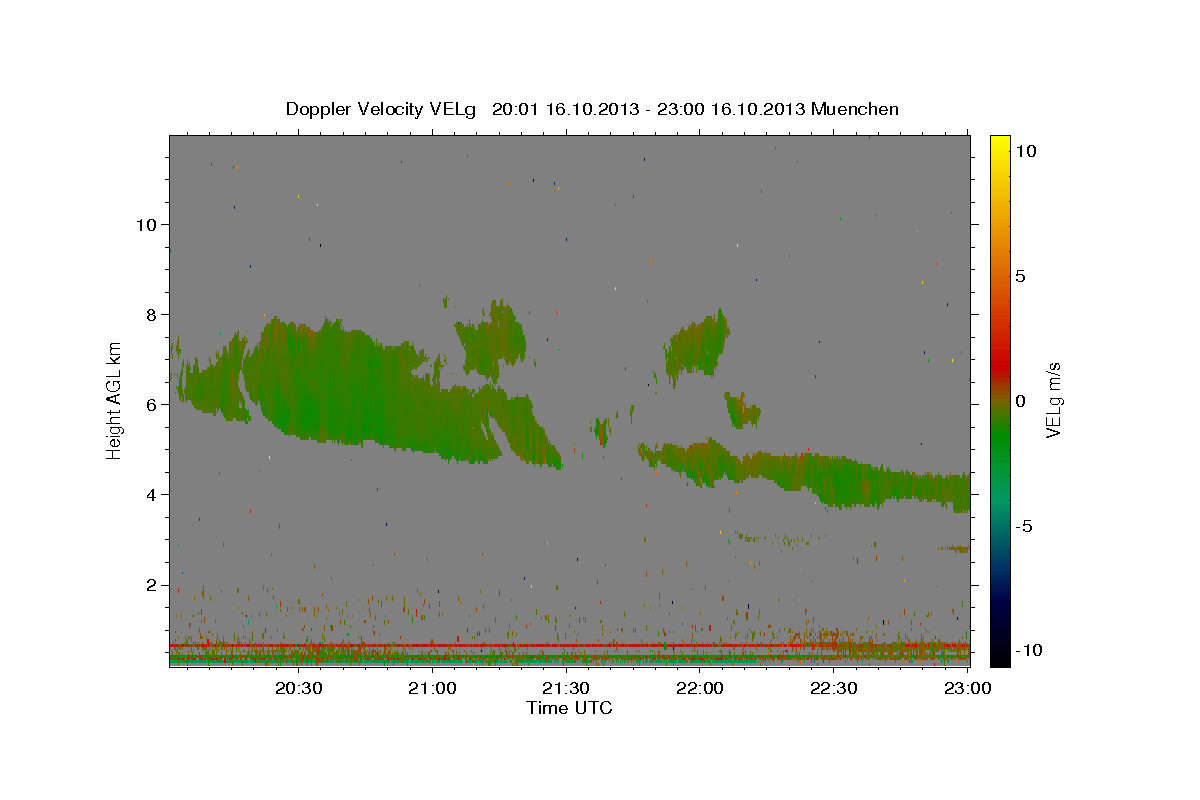1200x800 pixels.
Task: Click the date '20:01 16.10.2013' in the title
Action: click(x=564, y=109)
